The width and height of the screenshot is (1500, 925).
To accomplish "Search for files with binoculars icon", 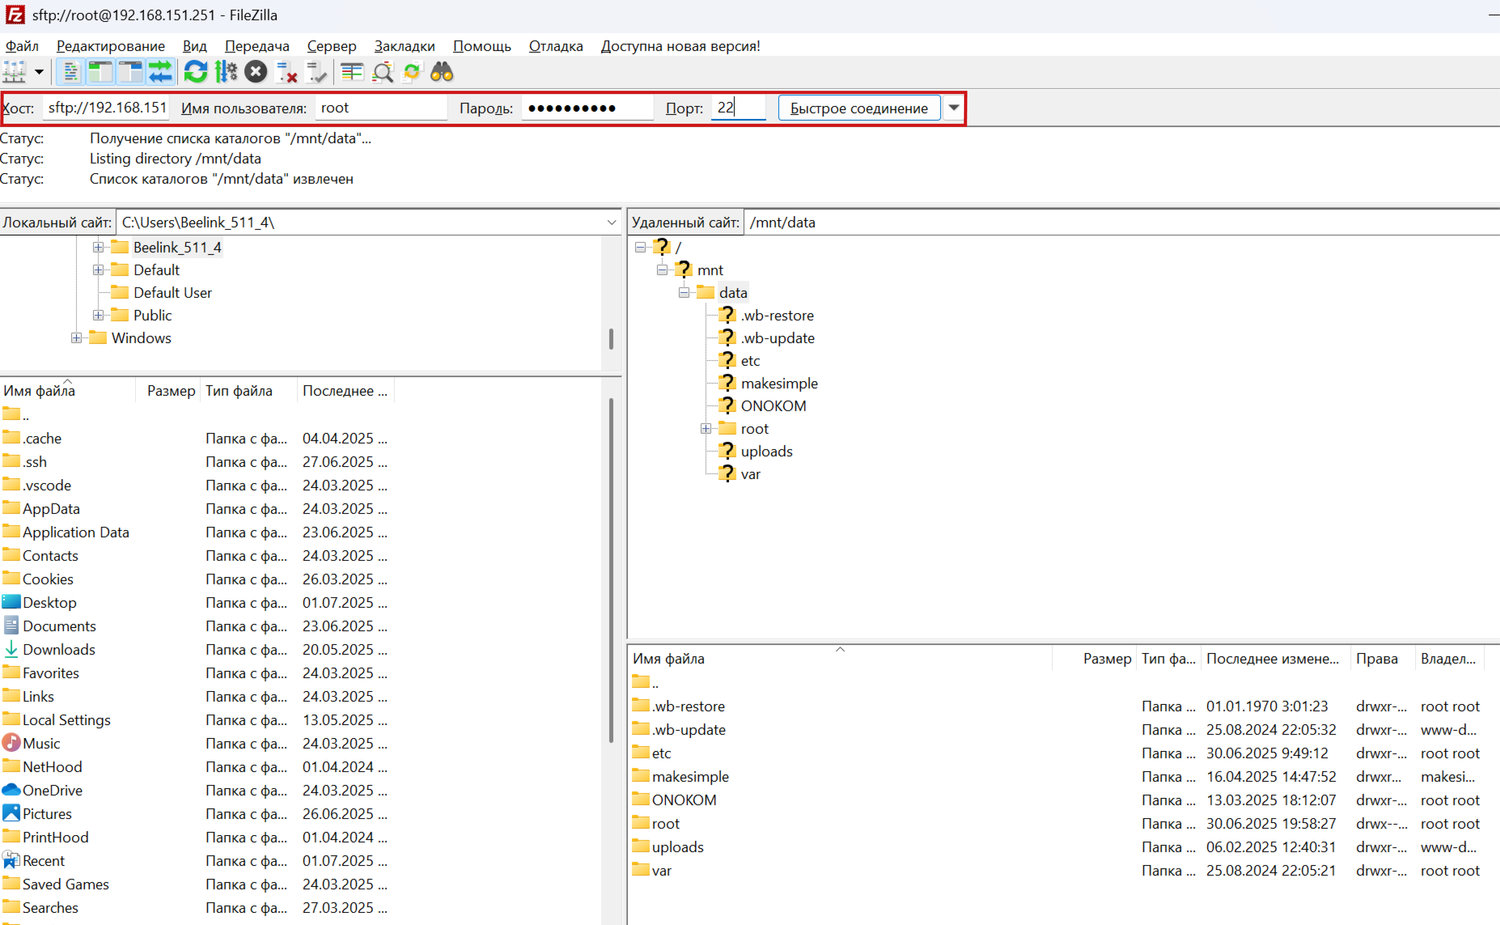I will pos(442,72).
